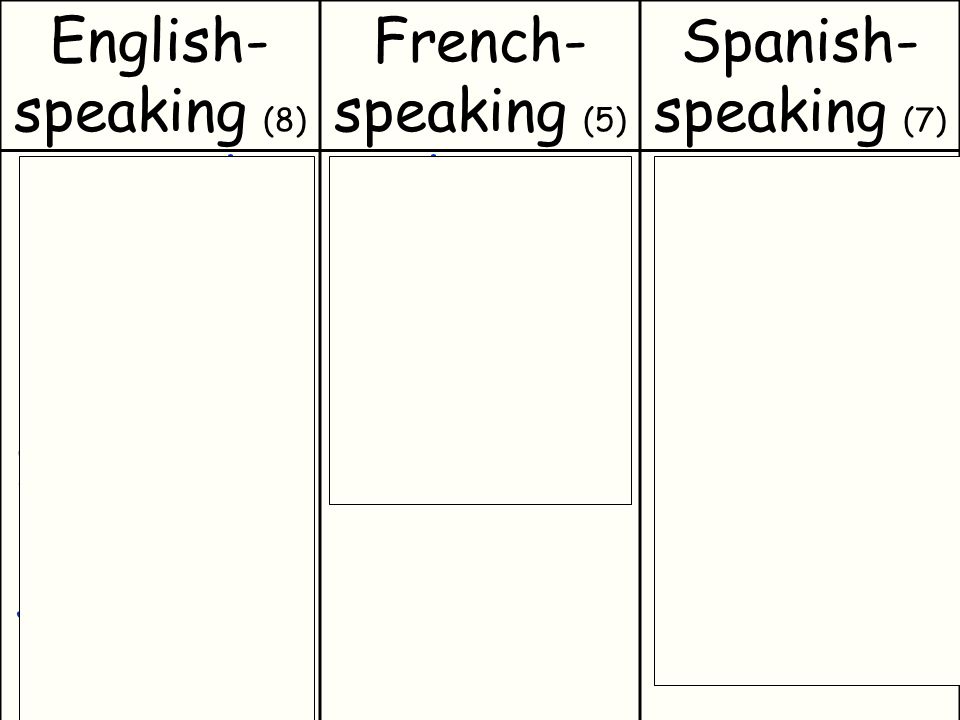Click inside the square box under French-speaking
The image size is (960, 720).
click(x=480, y=331)
